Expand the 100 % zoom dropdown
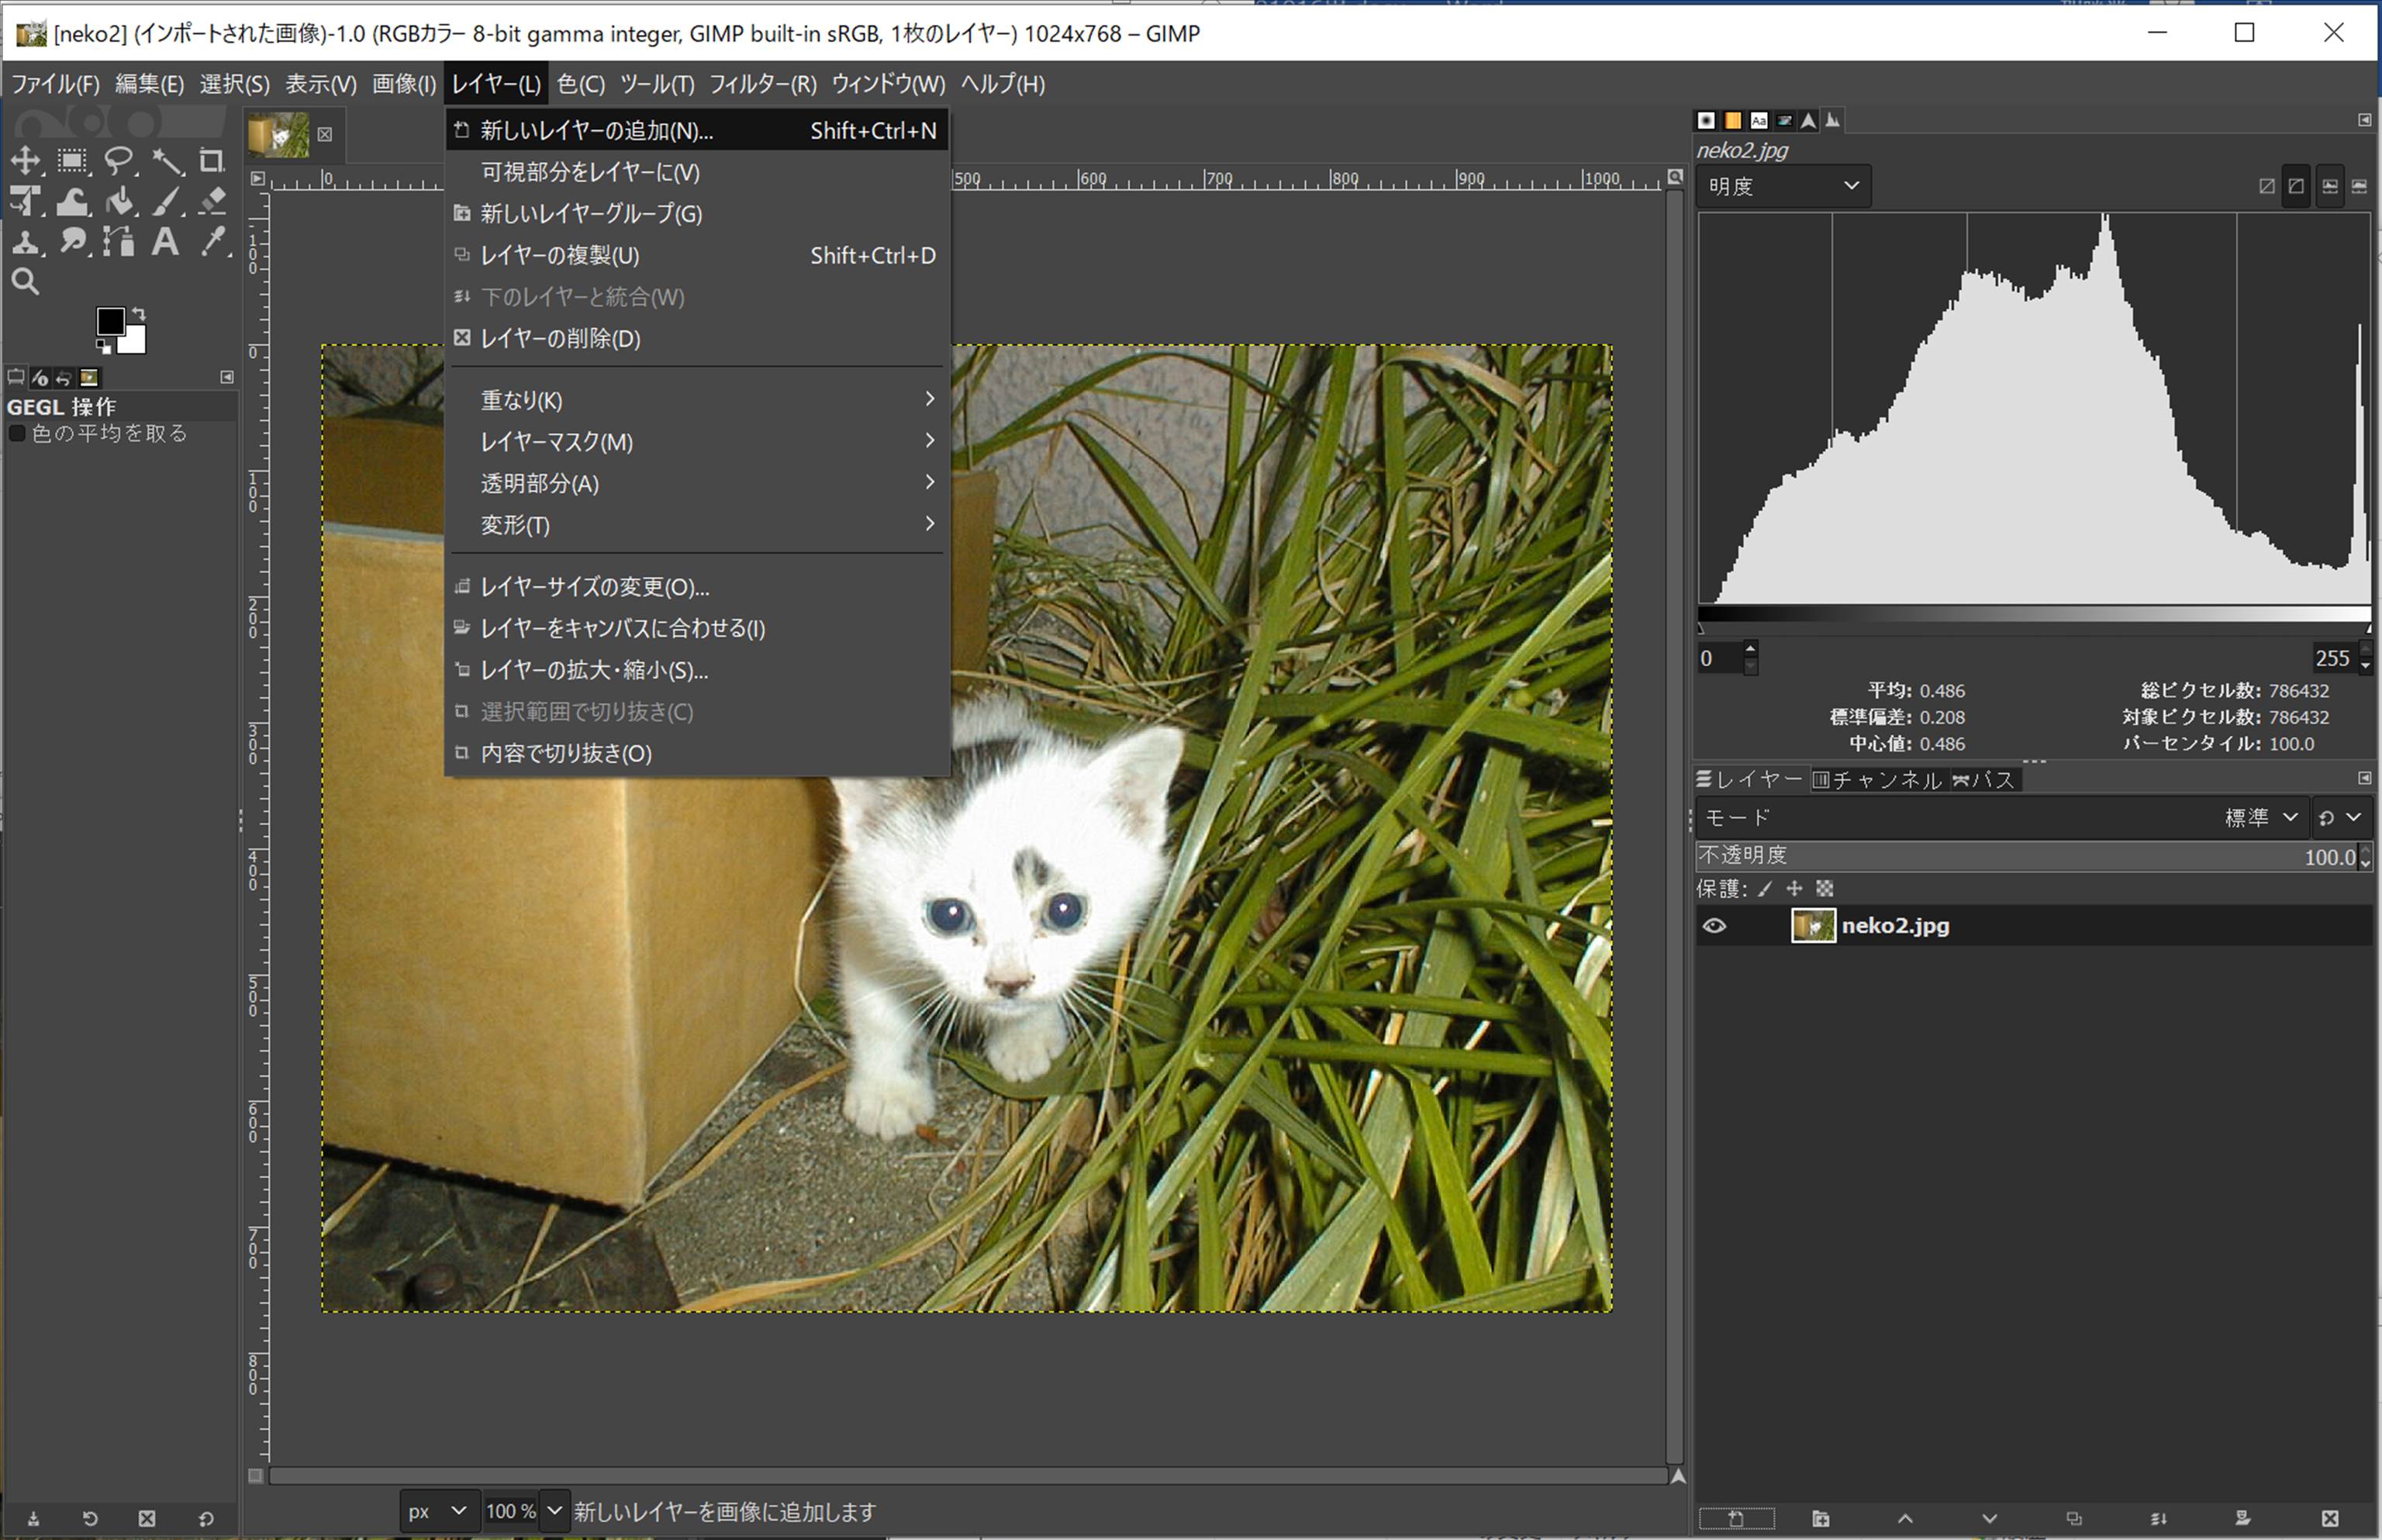 click(555, 1511)
